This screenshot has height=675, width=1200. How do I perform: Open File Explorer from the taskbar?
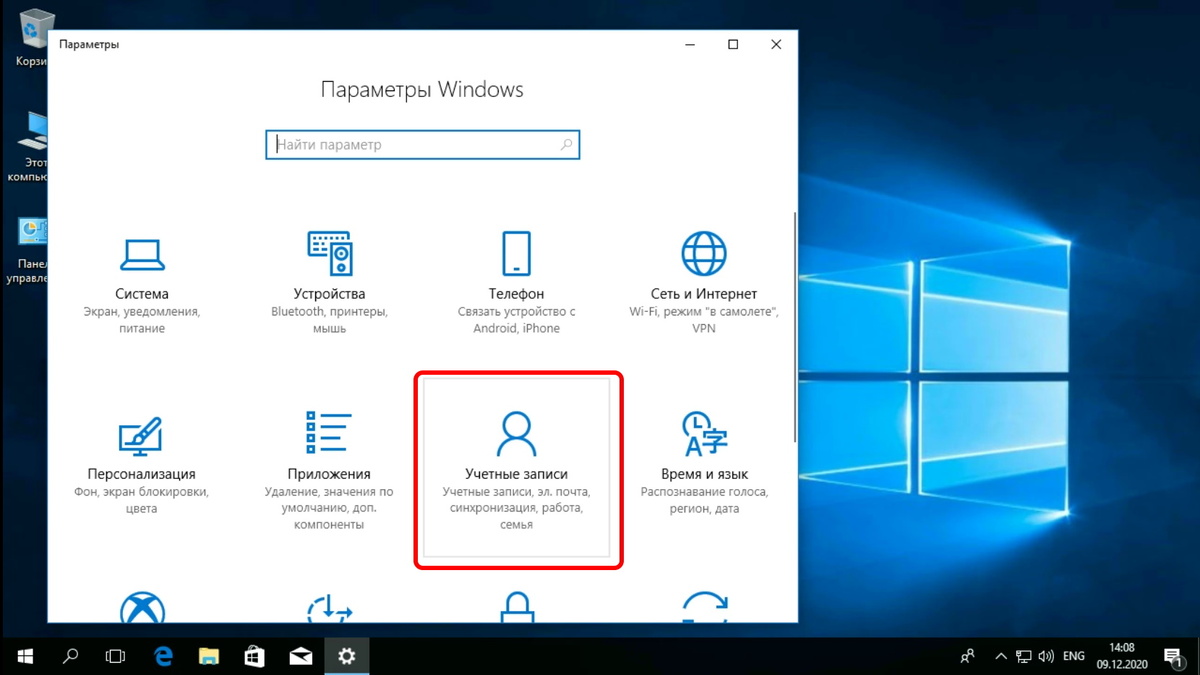click(x=209, y=656)
